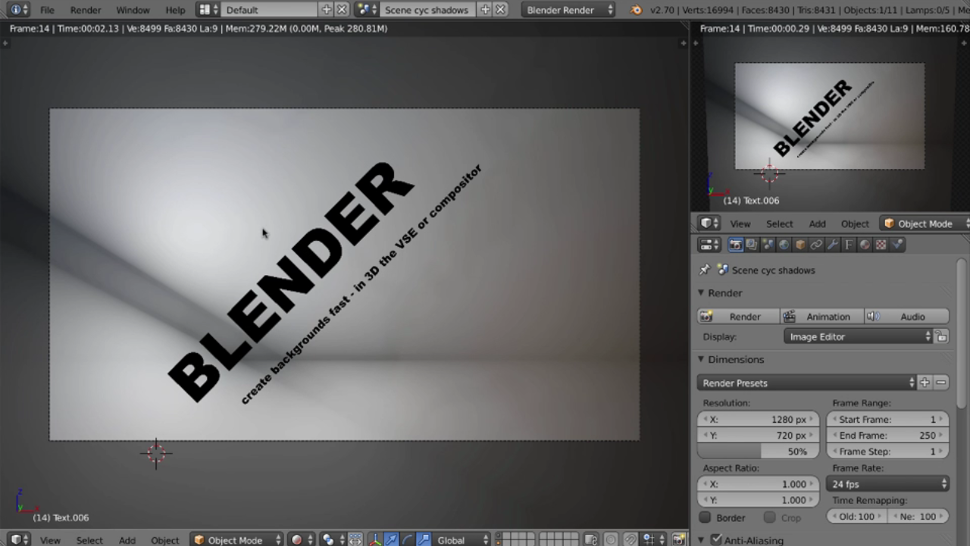Toggle the Border checkbox

pyautogui.click(x=705, y=517)
